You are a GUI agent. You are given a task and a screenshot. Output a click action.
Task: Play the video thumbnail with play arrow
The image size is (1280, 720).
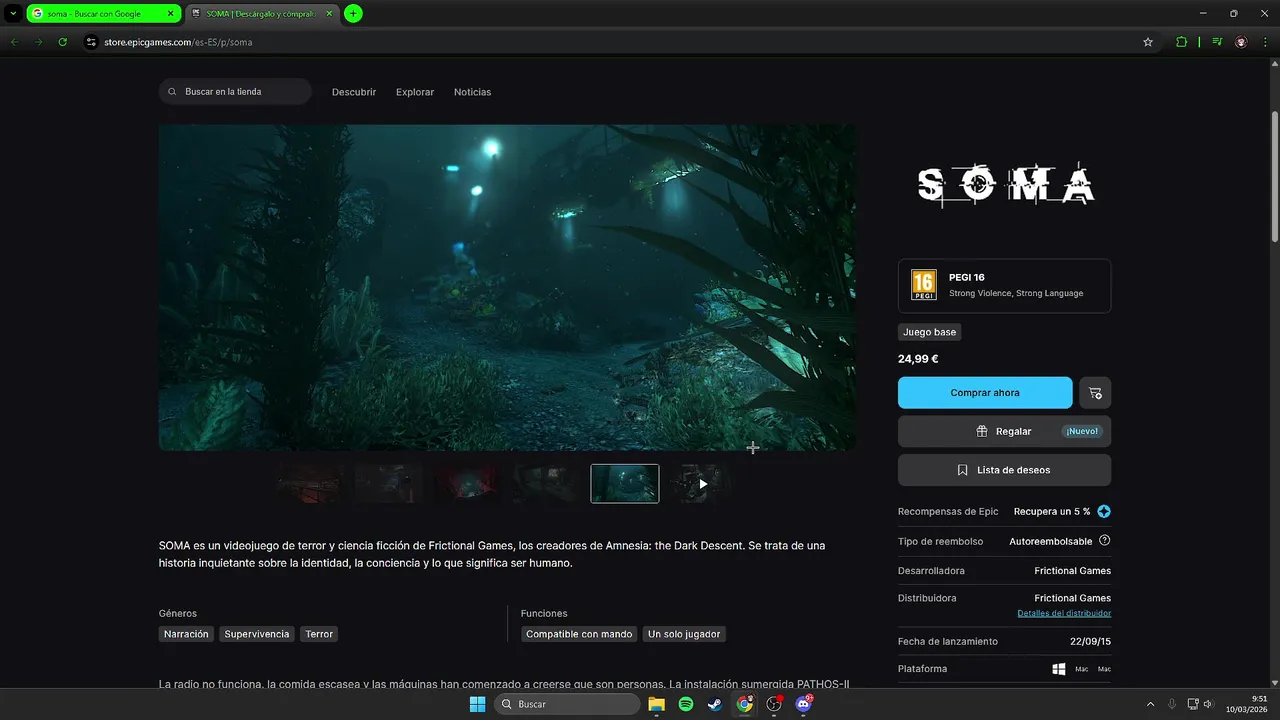[703, 484]
